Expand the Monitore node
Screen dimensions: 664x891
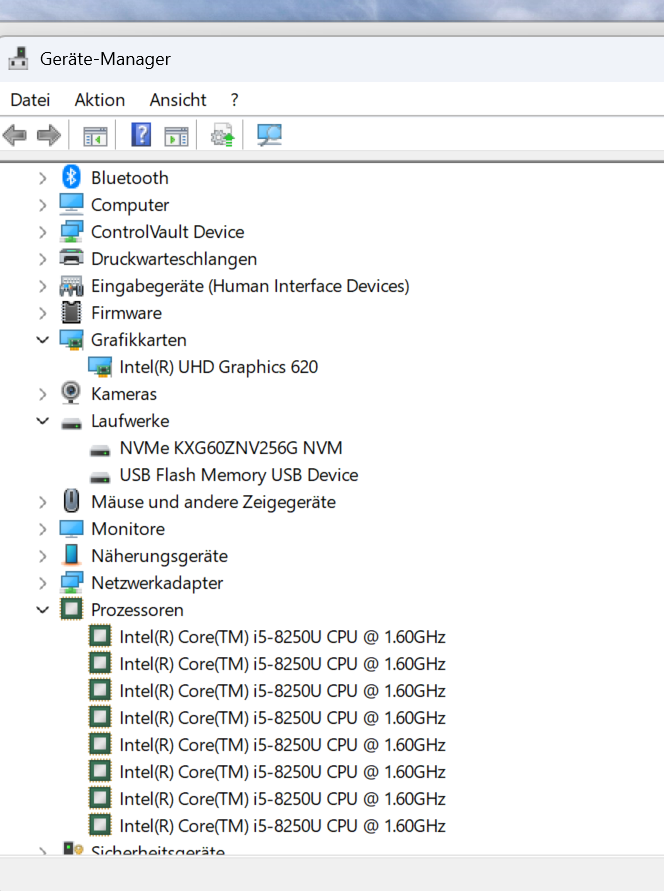tap(43, 529)
